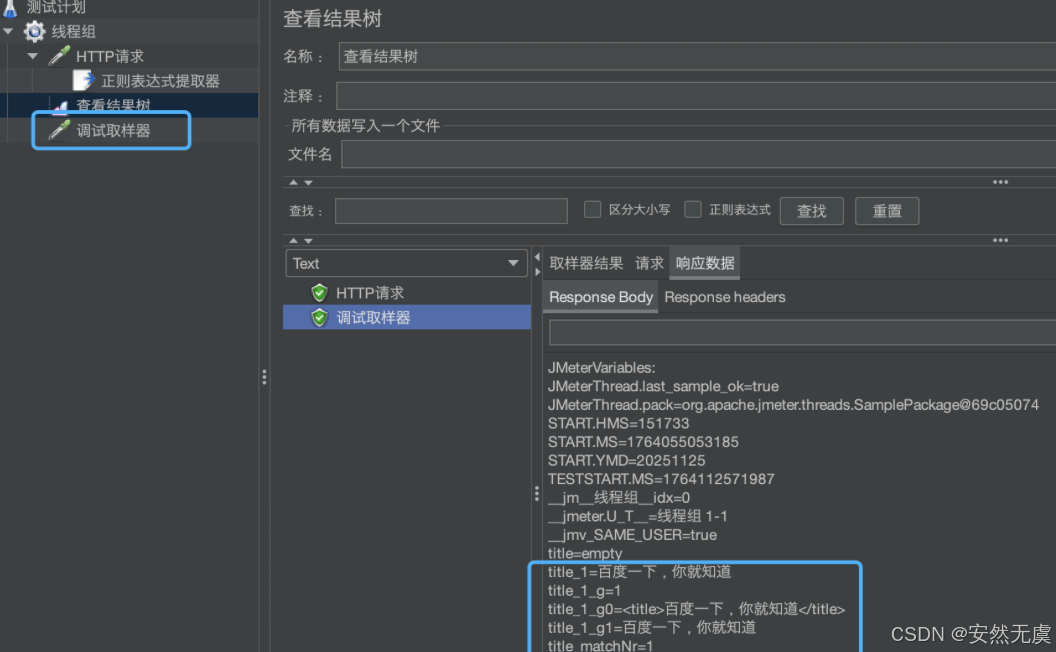Click vertical dots divider beside the left tree
The image size is (1056, 652).
coord(264,377)
